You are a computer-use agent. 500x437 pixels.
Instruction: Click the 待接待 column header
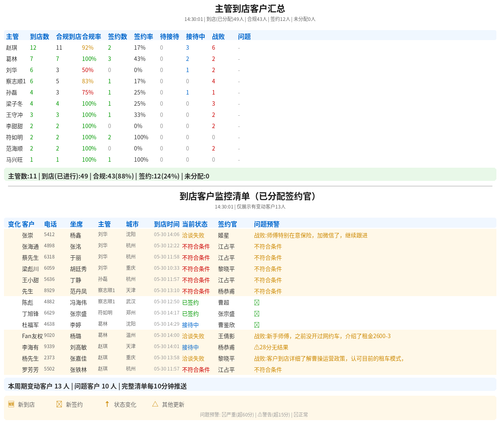tap(169, 37)
